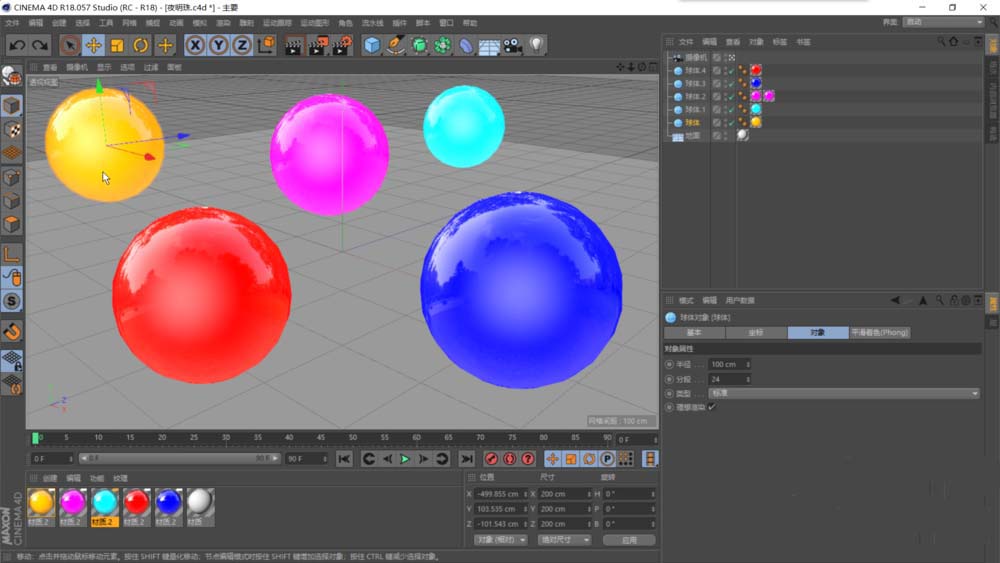Open the blue deformer tool icon
Image resolution: width=1000 pixels, height=563 pixels.
466,45
